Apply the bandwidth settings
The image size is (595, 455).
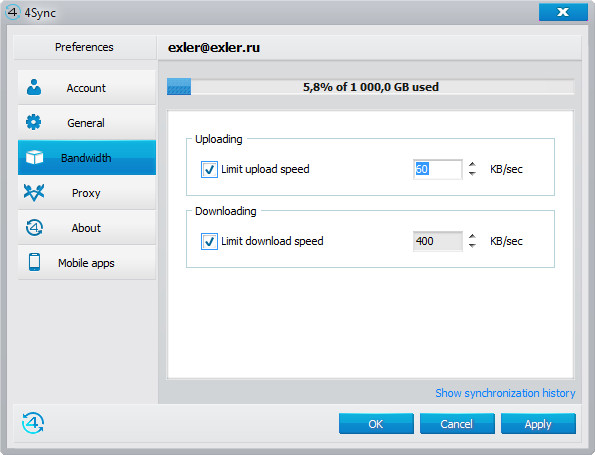click(x=538, y=424)
